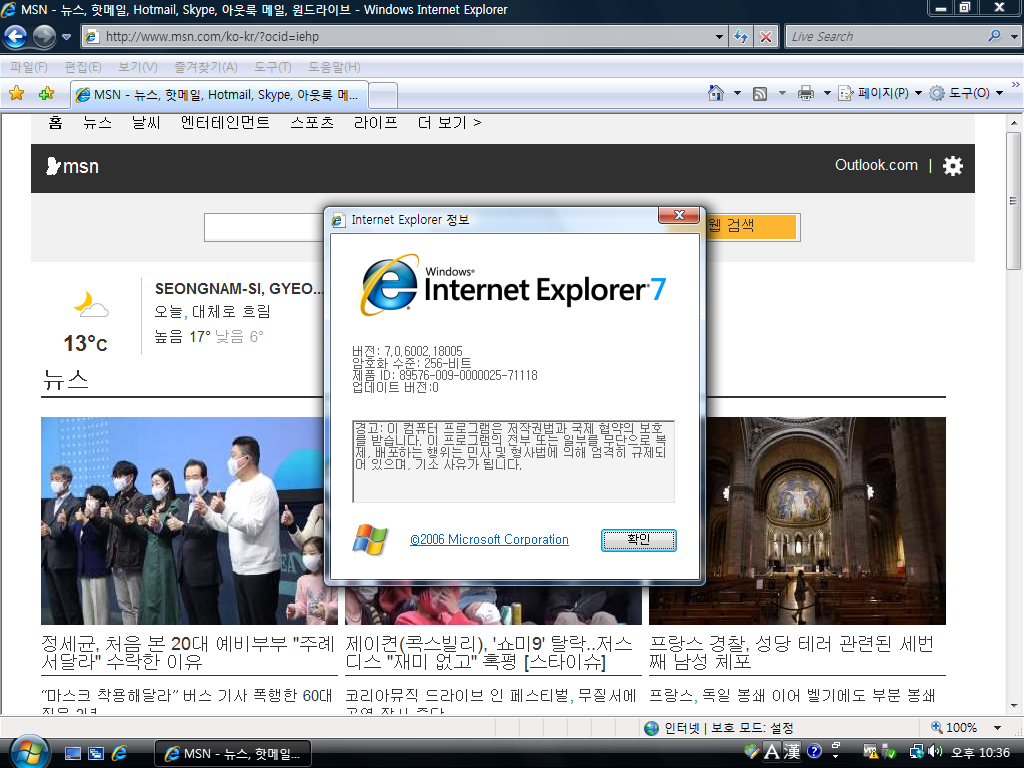
Task: Open the zoom level 100% dropdown arrow
Action: click(x=997, y=728)
